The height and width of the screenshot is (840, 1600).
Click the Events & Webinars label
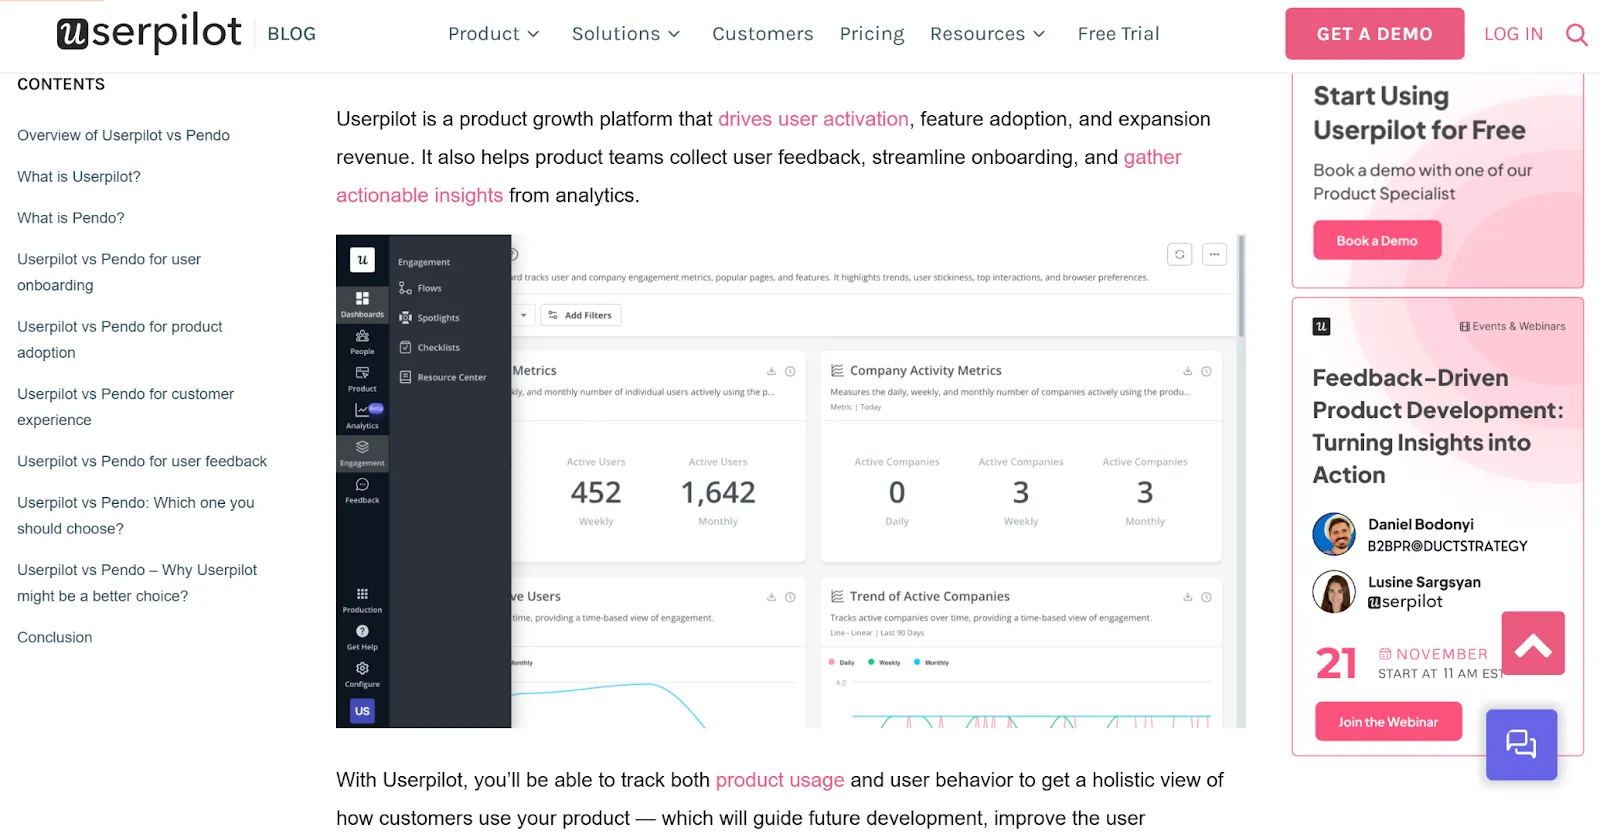[x=1512, y=326]
